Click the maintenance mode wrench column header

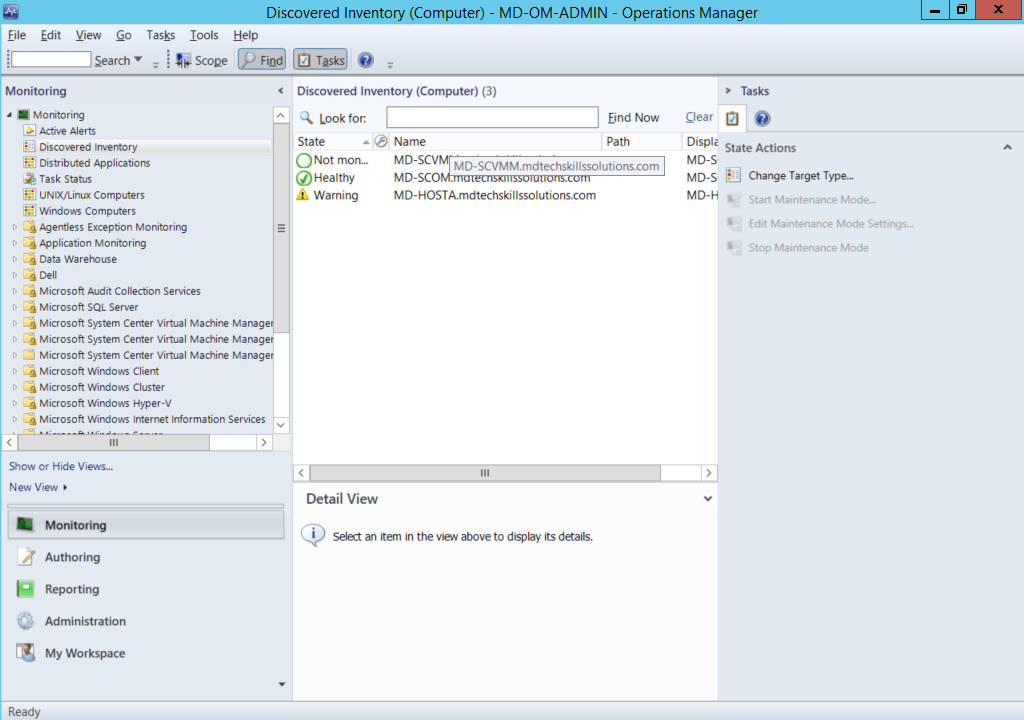(381, 141)
